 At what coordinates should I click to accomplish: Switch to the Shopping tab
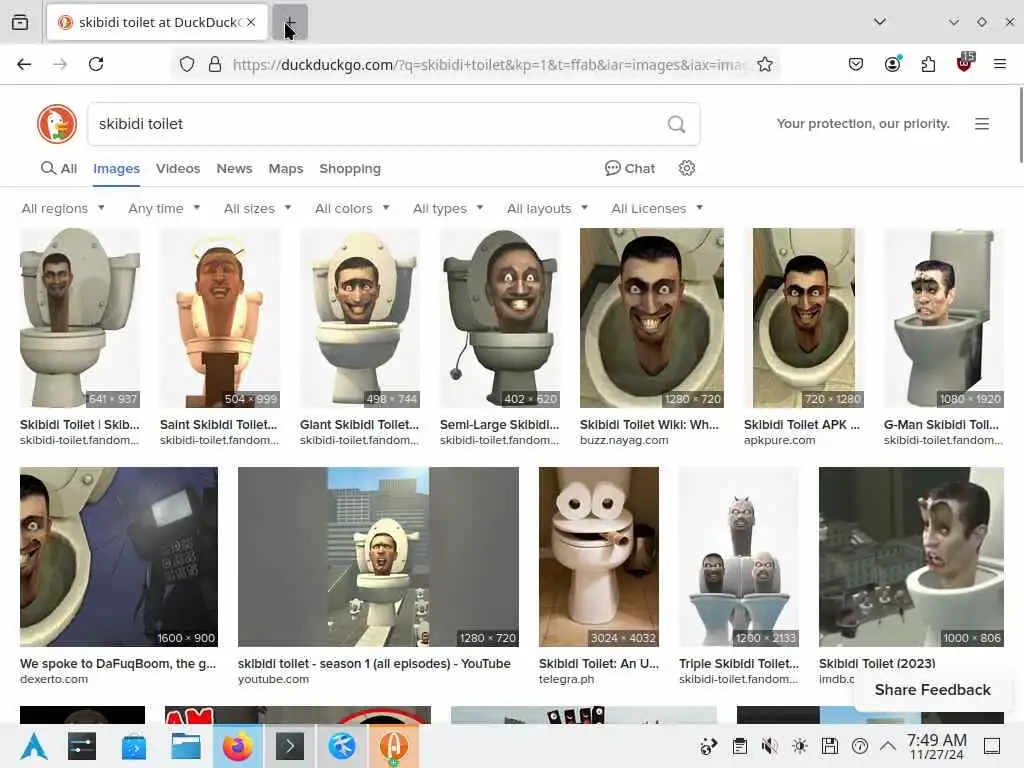tap(349, 168)
